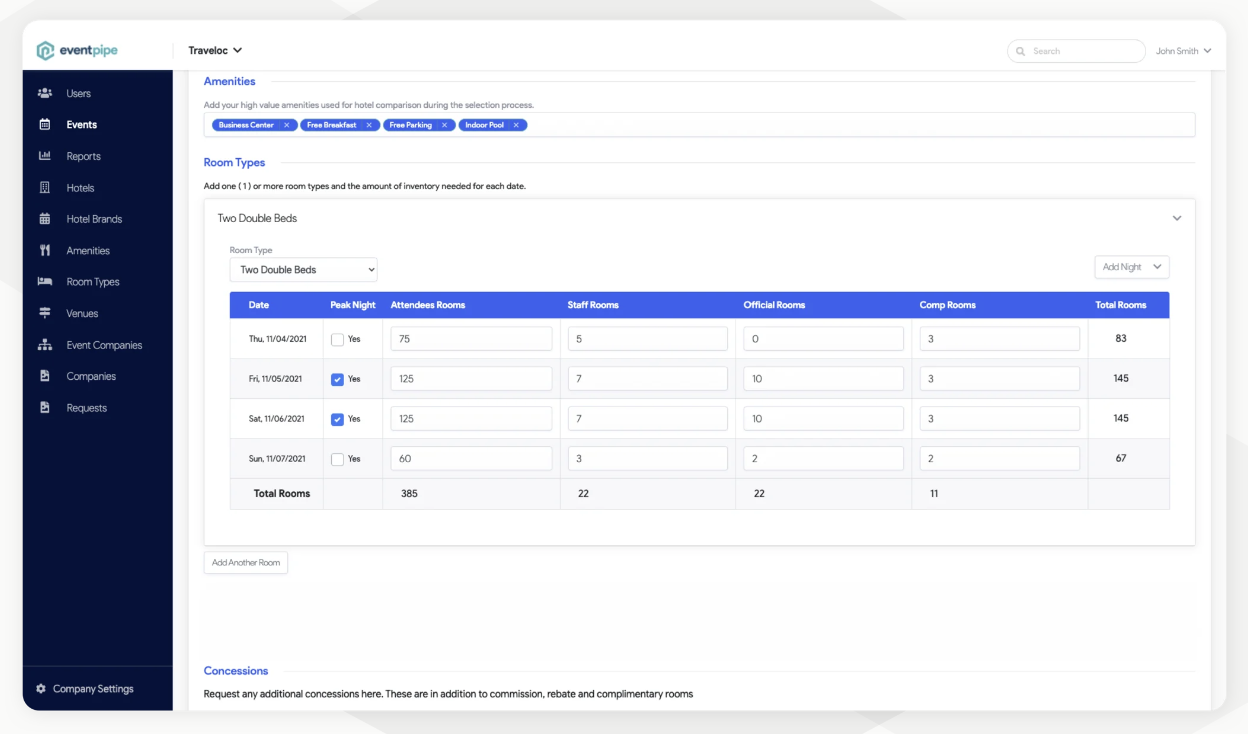
Task: Navigate to Hotels section
Action: (x=80, y=188)
